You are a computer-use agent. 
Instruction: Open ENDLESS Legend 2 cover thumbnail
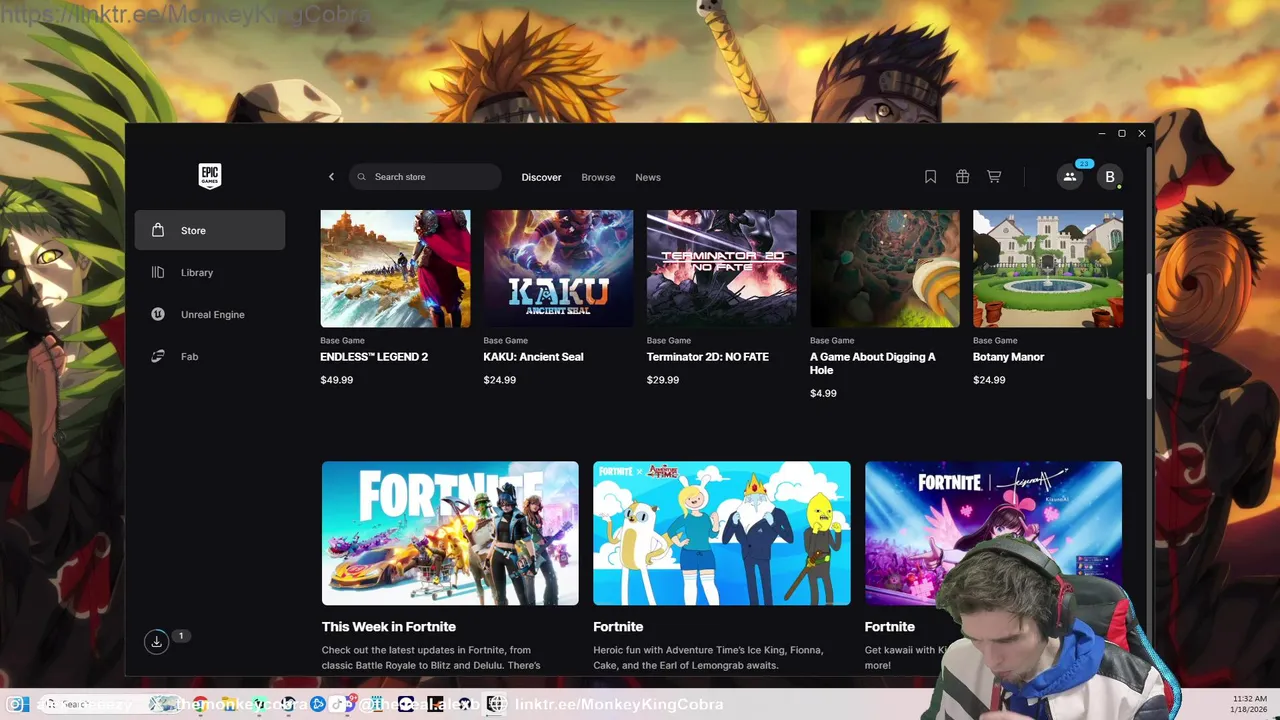click(x=395, y=268)
